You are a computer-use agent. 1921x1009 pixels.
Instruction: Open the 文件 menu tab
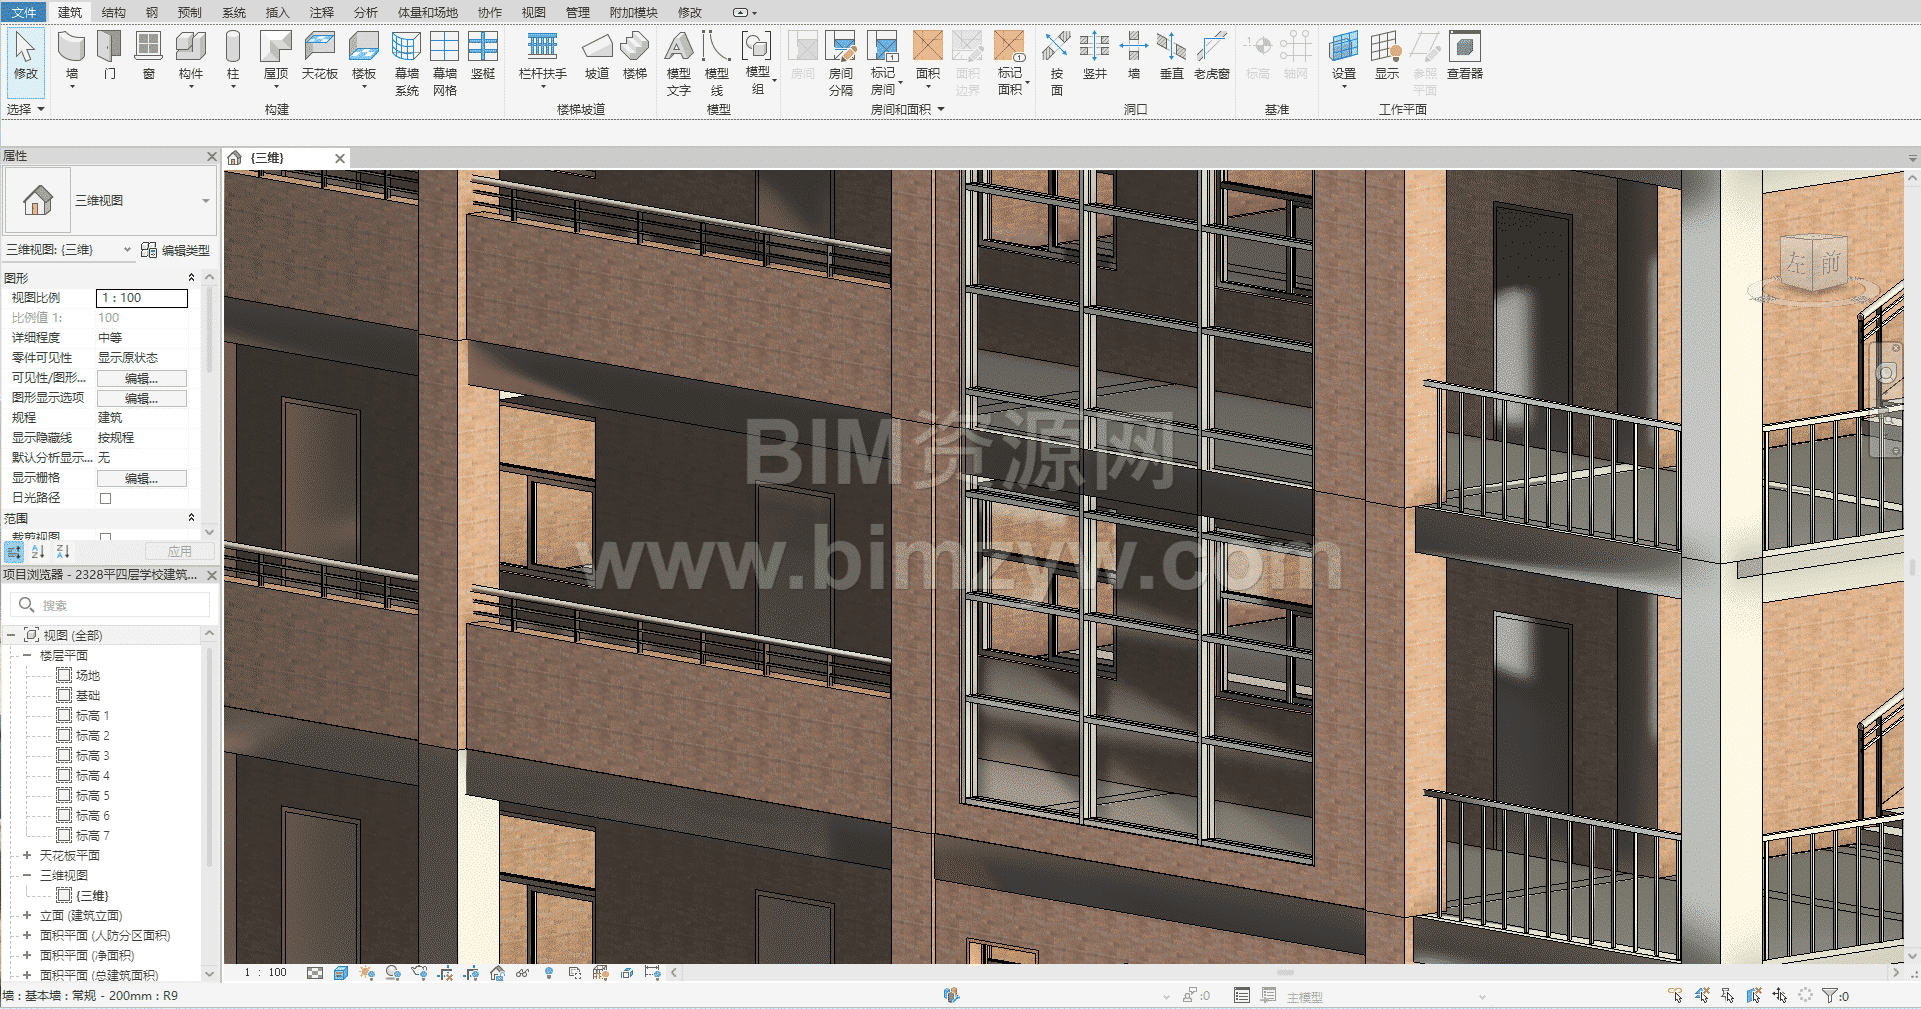click(x=23, y=12)
